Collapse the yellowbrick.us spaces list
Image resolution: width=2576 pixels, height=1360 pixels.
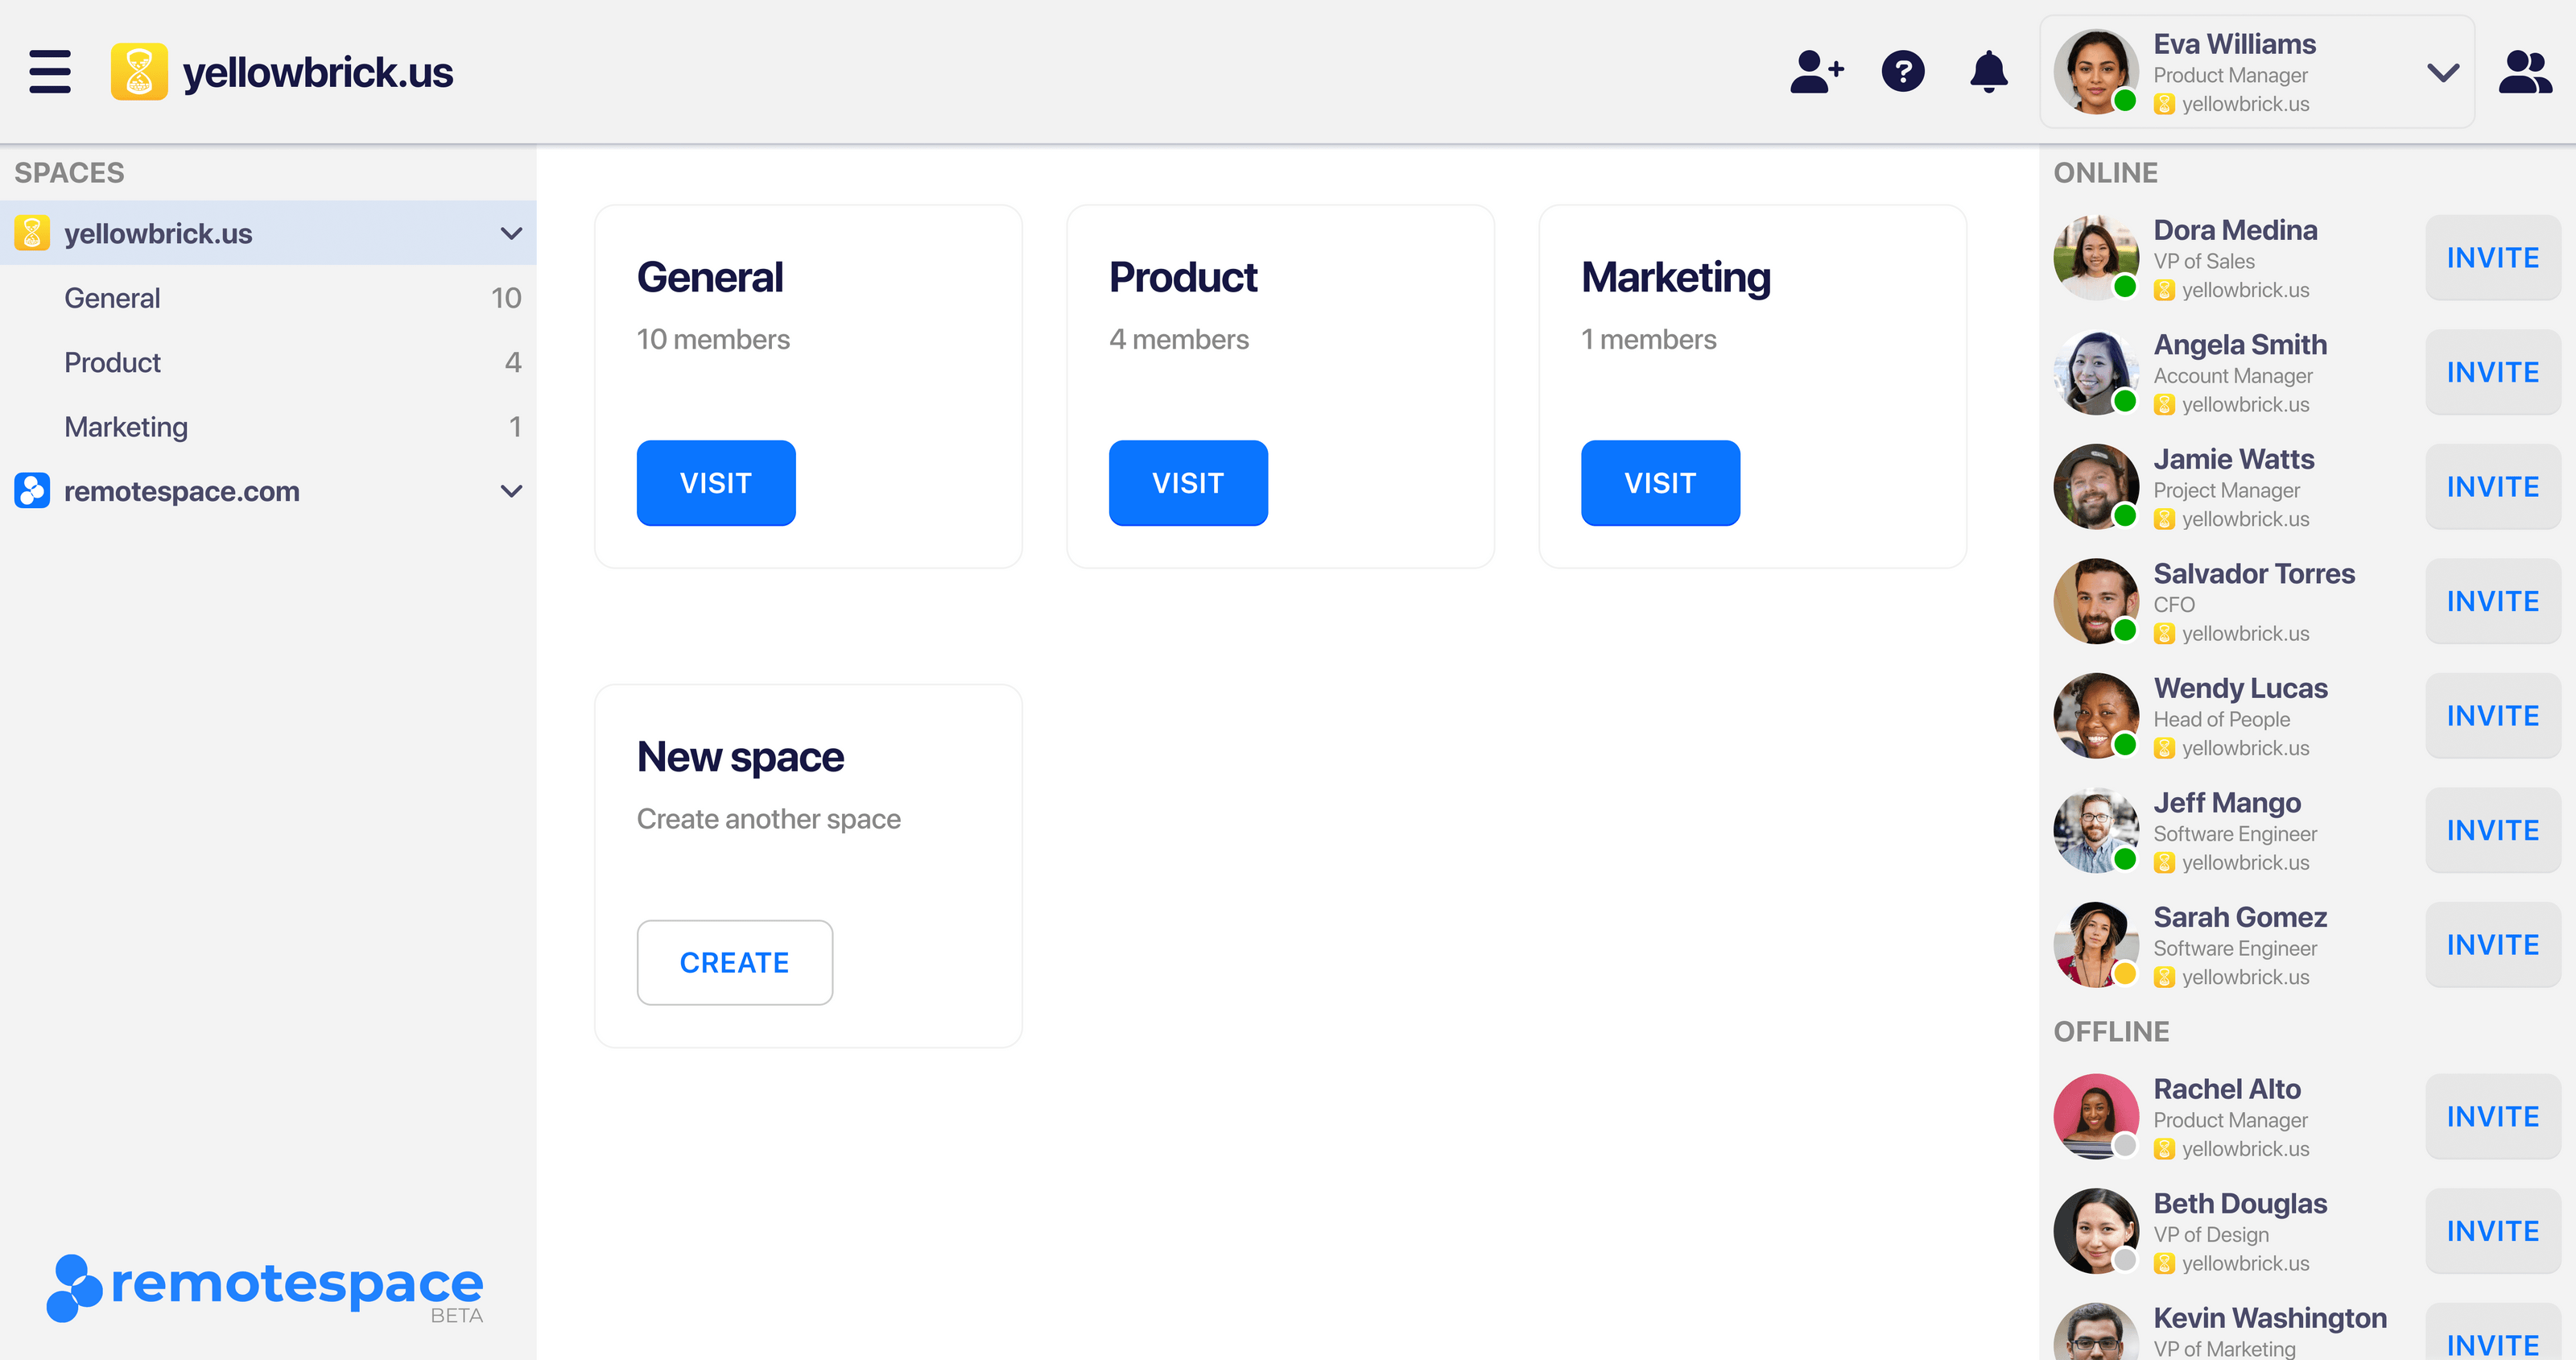click(x=511, y=233)
